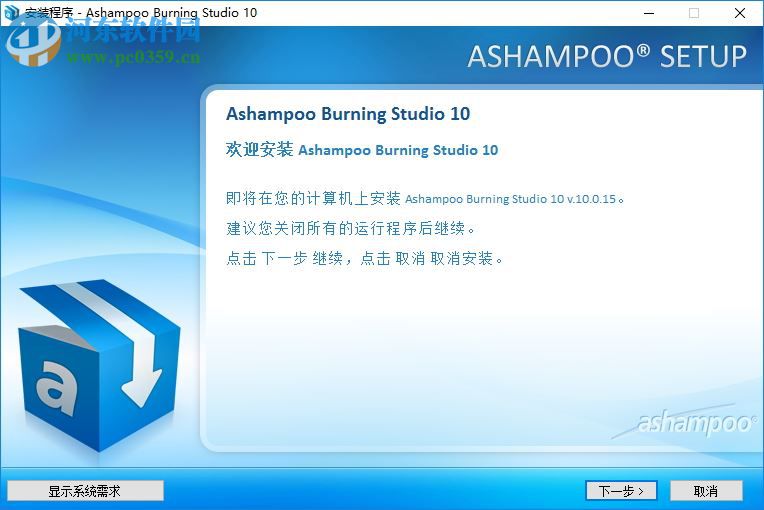The width and height of the screenshot is (764, 510).
Task: Click the 欢迎安装 Ashampoo Burning Studio 10 text
Action: click(x=362, y=150)
